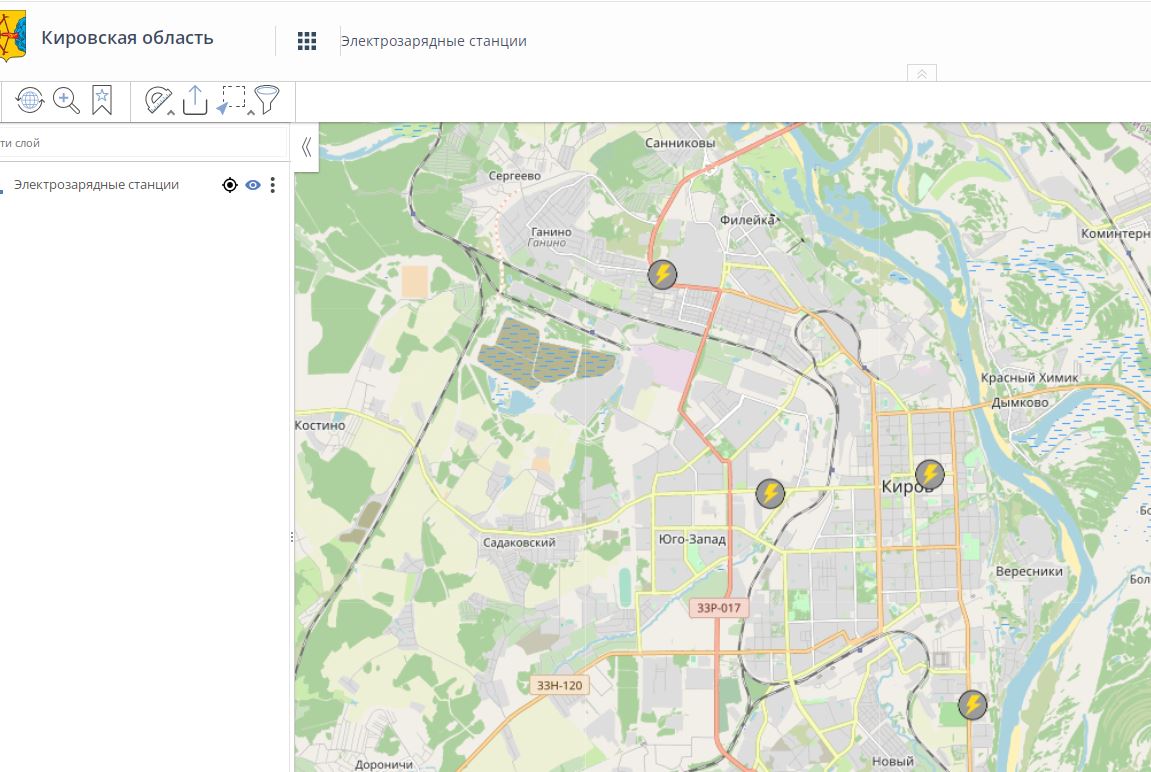Select the zoom-in magnifier tool

66,100
